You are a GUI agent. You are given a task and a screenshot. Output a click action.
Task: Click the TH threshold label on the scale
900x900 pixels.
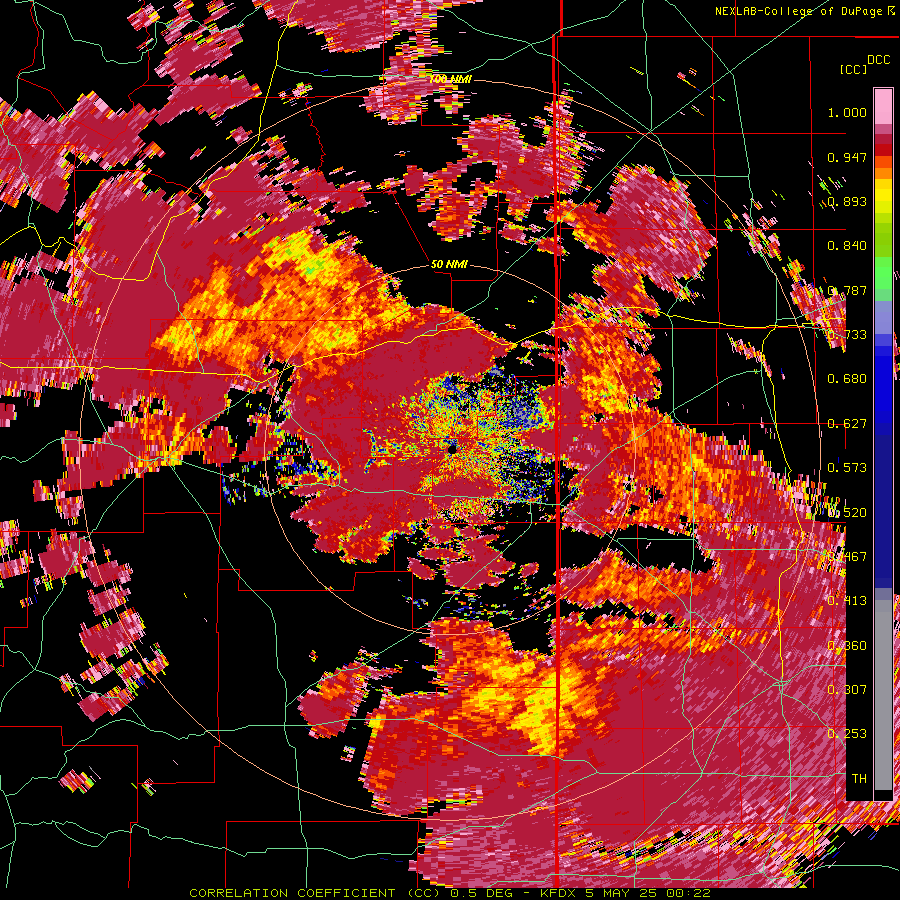[859, 779]
